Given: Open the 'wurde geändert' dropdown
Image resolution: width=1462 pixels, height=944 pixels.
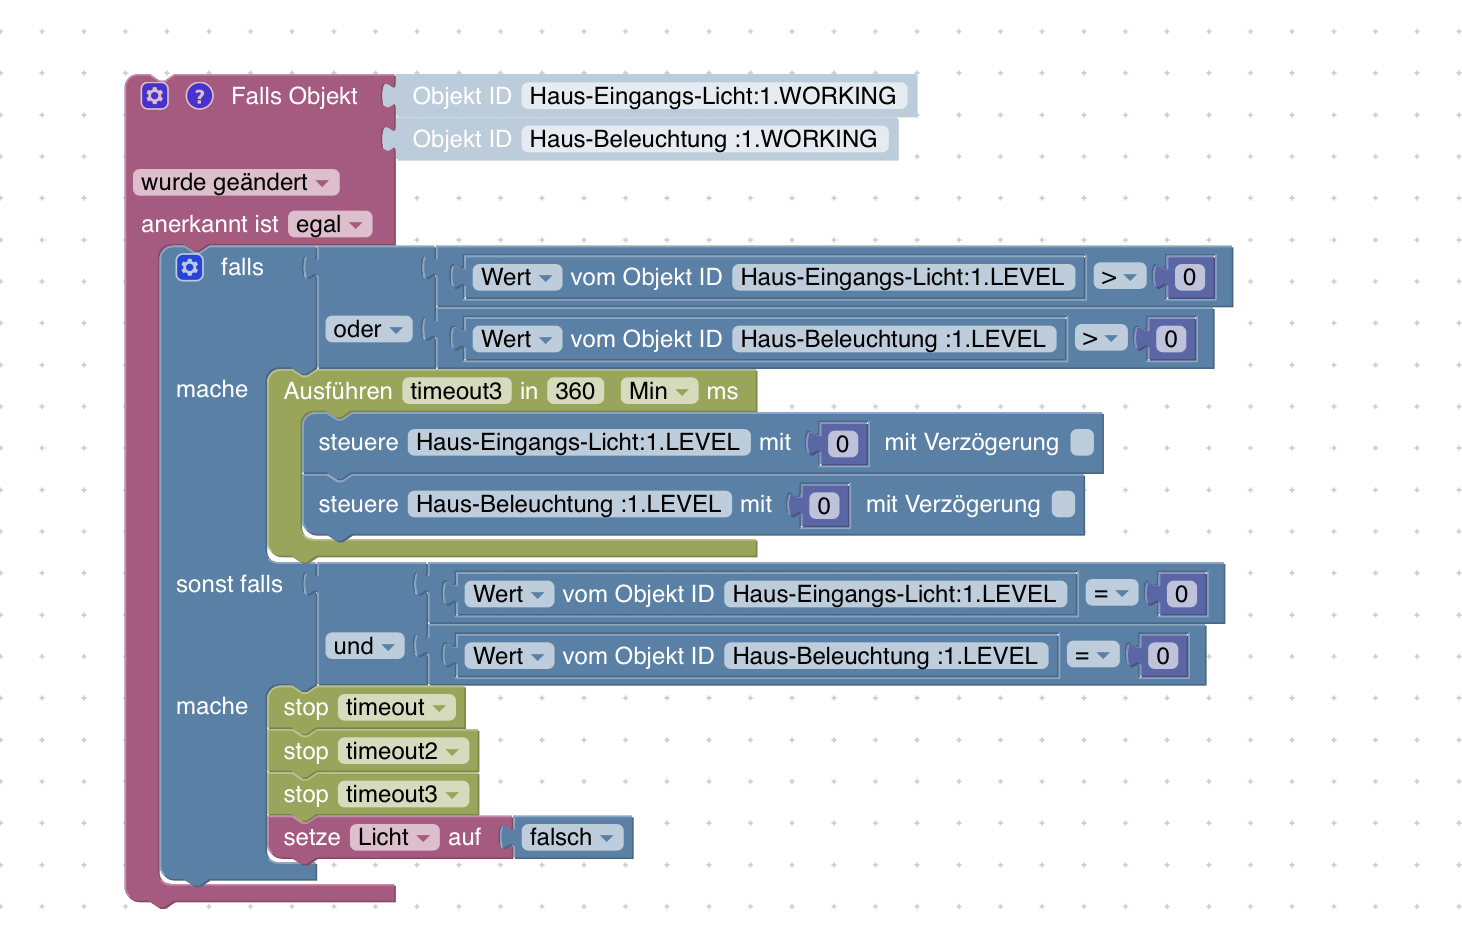Looking at the screenshot, I should pos(236,182).
